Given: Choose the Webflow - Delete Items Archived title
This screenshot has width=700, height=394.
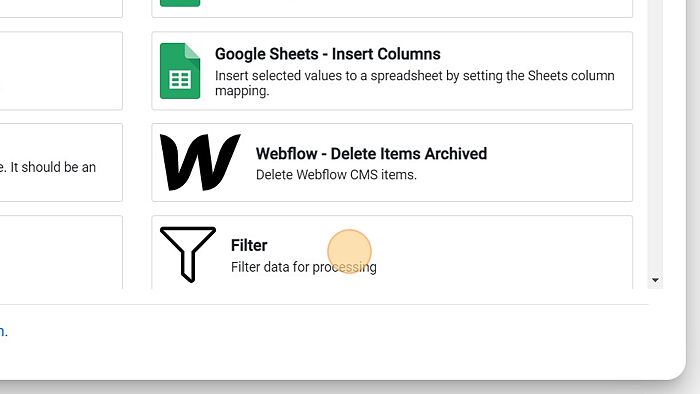Looking at the screenshot, I should pos(371,153).
